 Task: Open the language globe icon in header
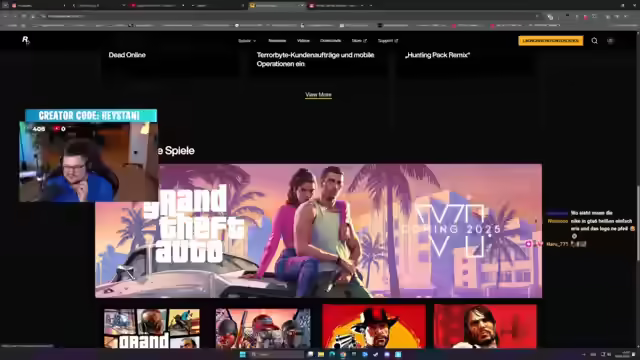610,41
